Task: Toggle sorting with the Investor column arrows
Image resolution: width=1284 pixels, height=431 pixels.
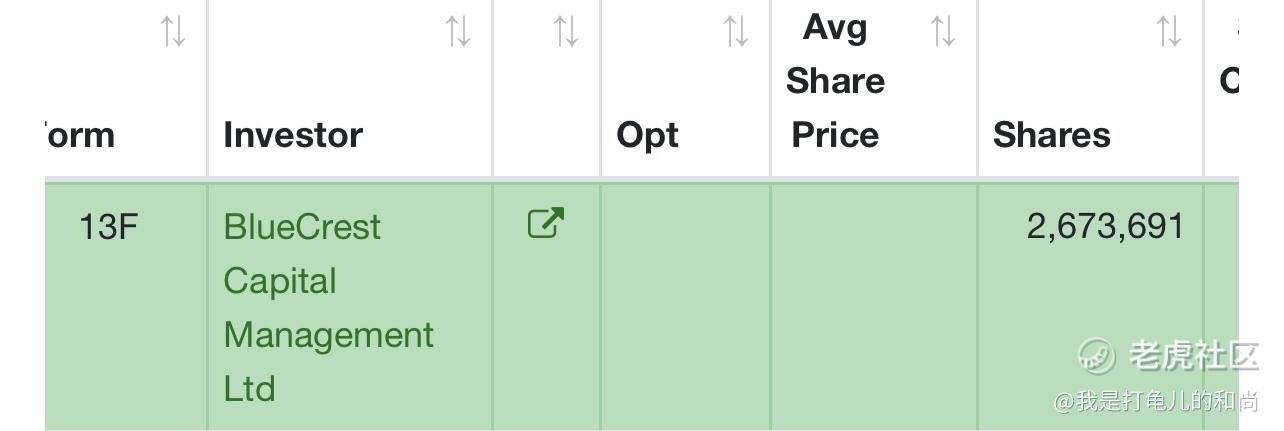Action: (459, 32)
